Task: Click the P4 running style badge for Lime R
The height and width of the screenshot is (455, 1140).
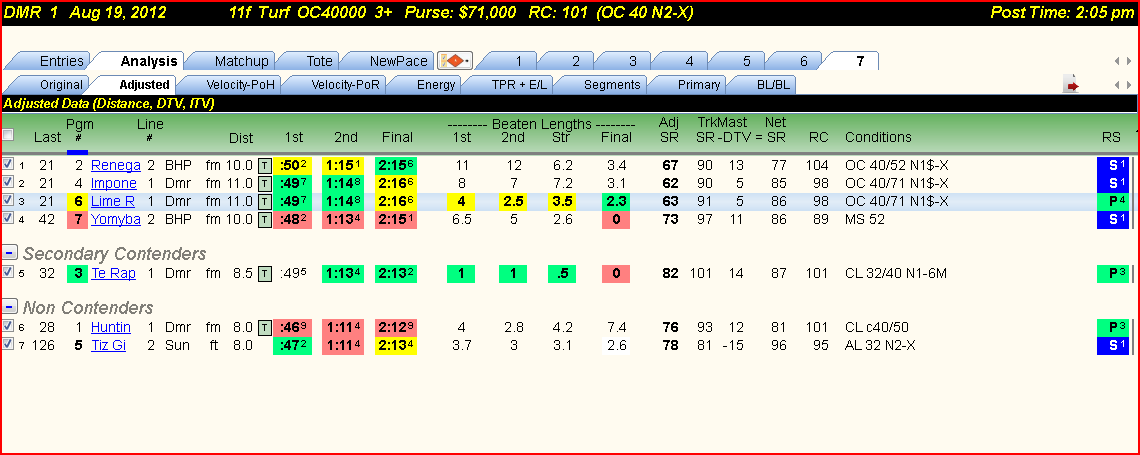Action: click(x=1115, y=201)
